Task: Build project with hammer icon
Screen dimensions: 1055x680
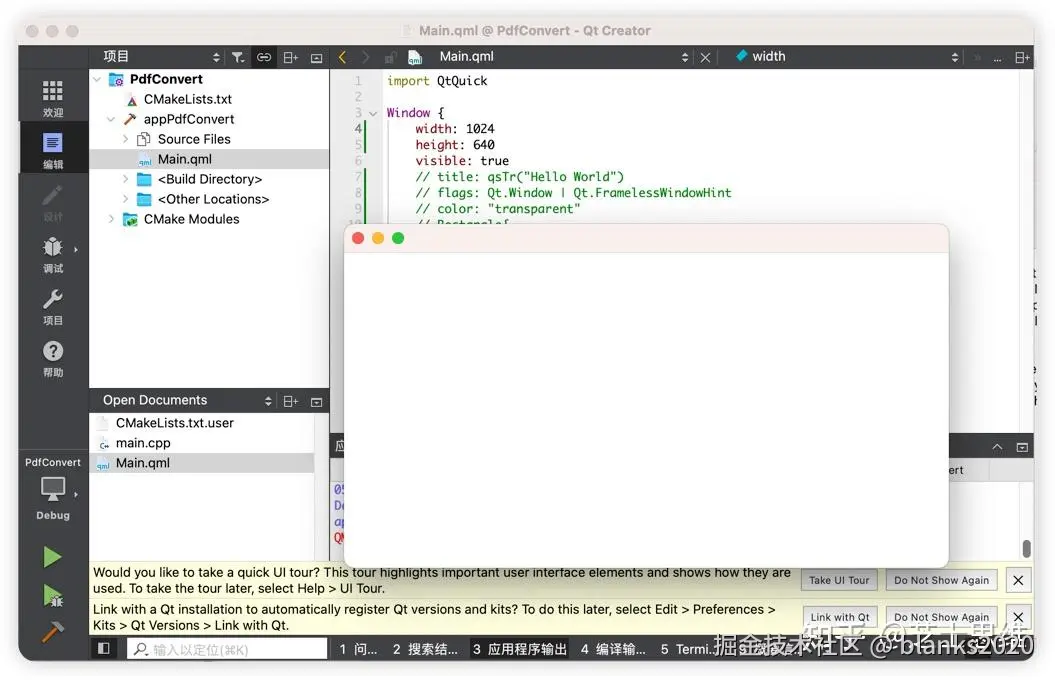Action: tap(52, 631)
